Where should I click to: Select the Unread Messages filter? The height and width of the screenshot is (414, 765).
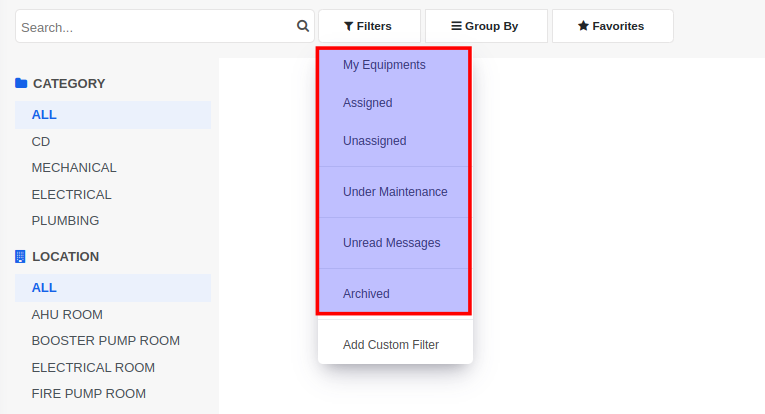(x=395, y=243)
